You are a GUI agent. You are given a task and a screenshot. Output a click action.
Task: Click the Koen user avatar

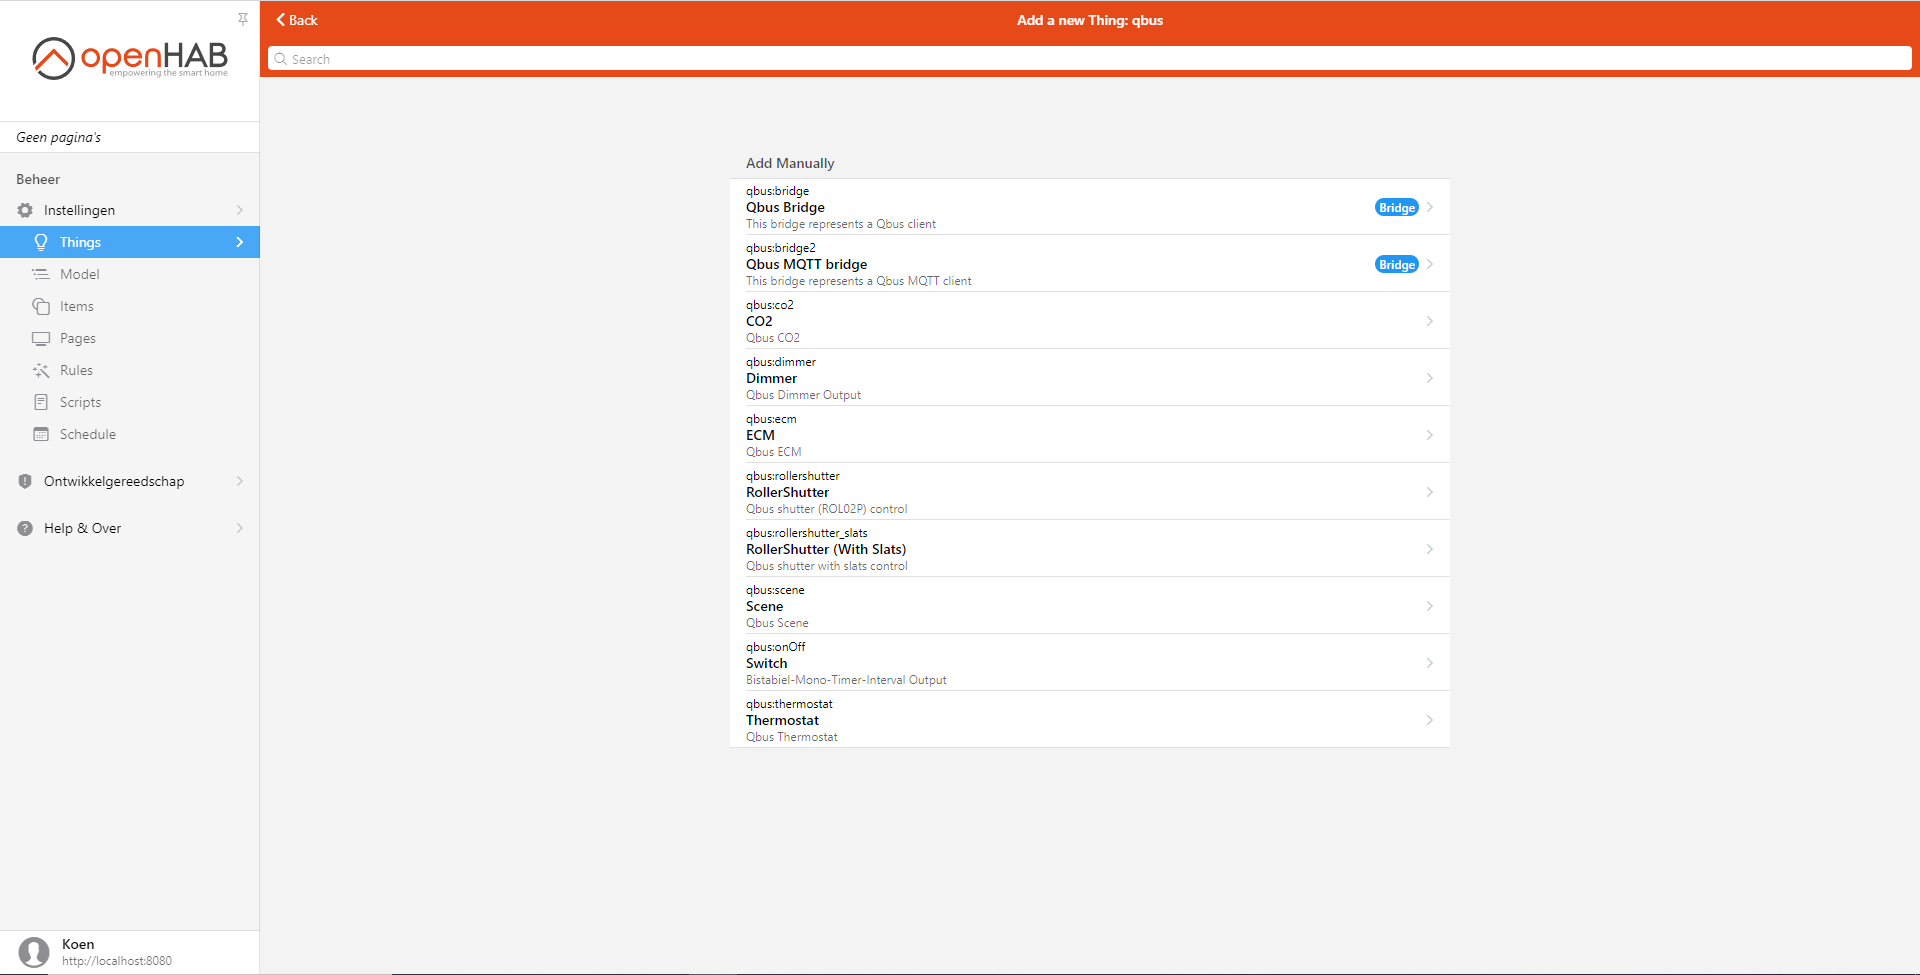(x=34, y=952)
